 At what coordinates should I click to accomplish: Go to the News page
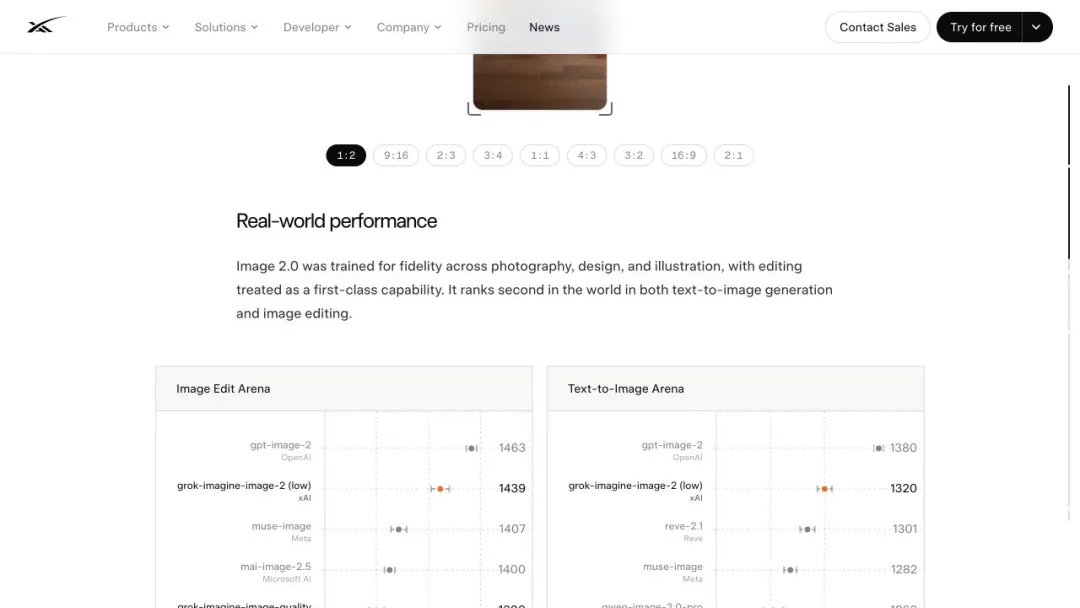click(544, 27)
